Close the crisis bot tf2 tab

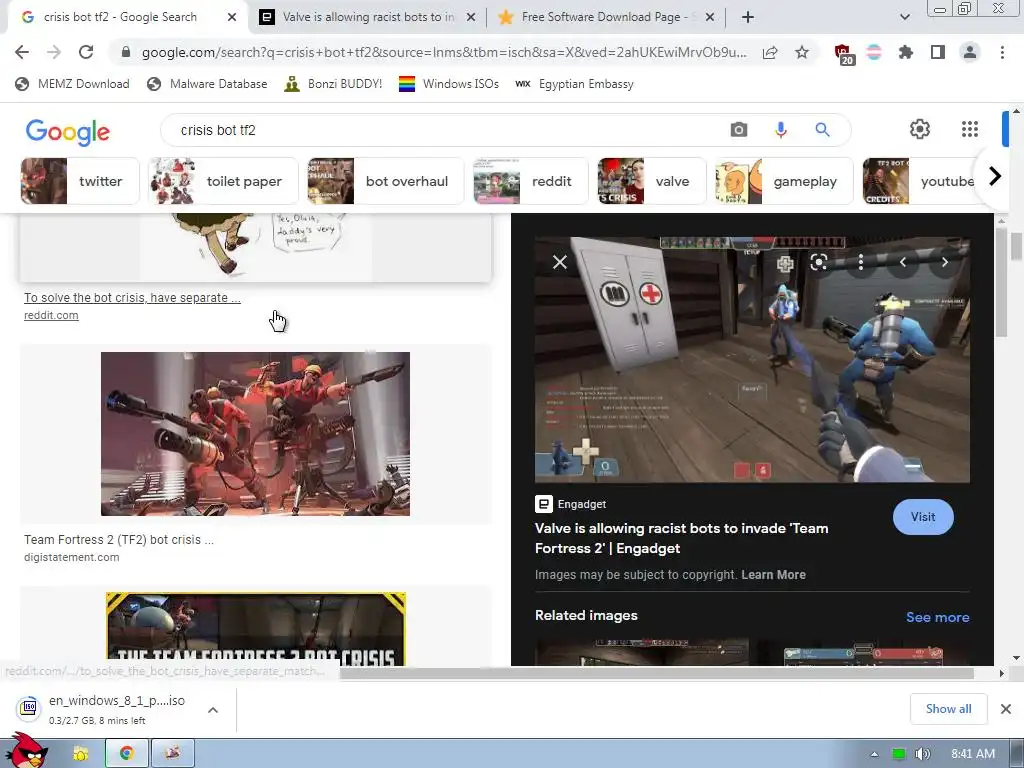point(232,18)
